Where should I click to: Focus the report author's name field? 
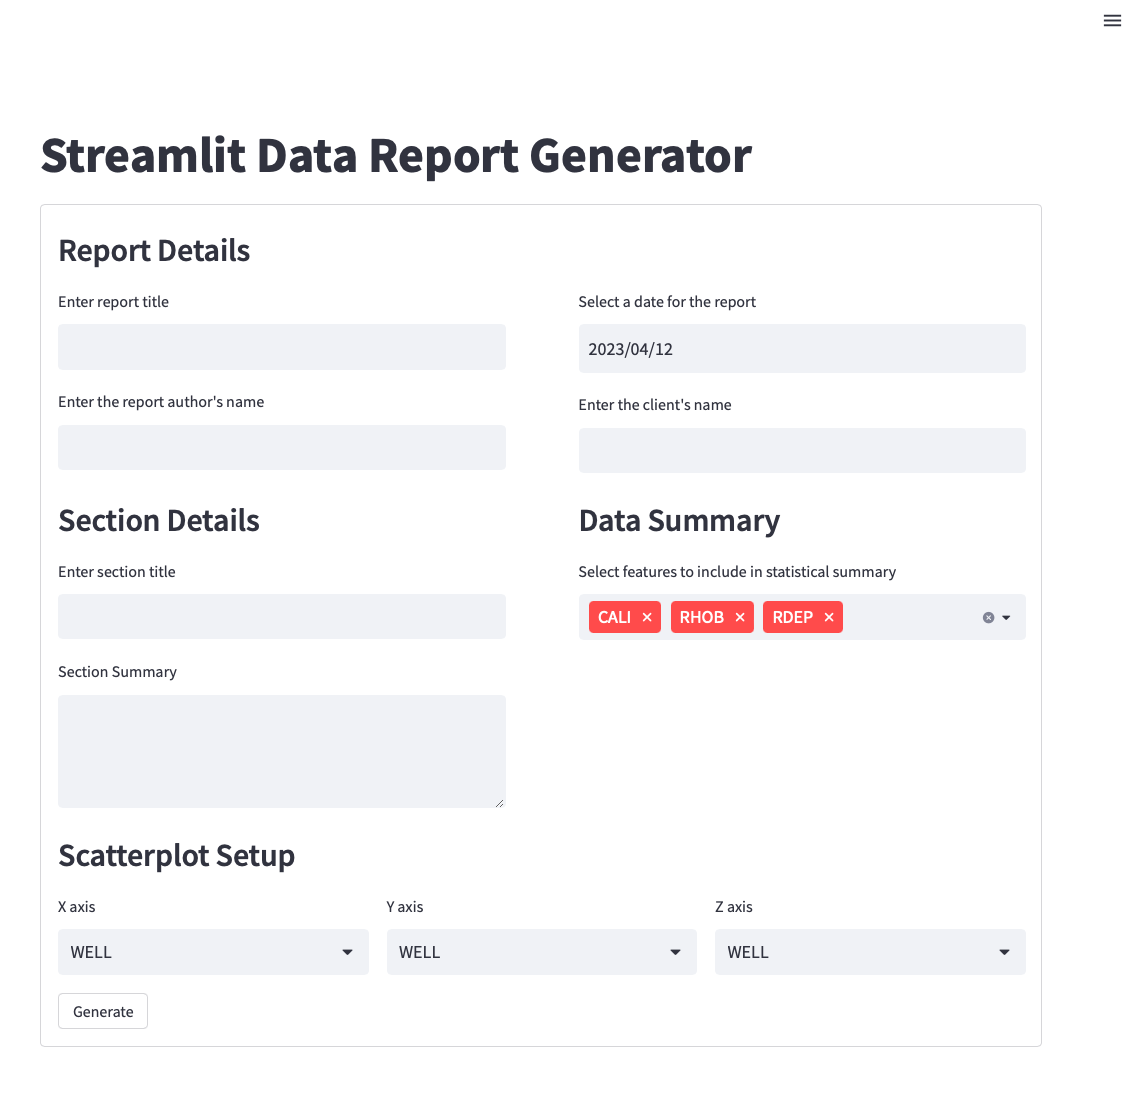(282, 447)
